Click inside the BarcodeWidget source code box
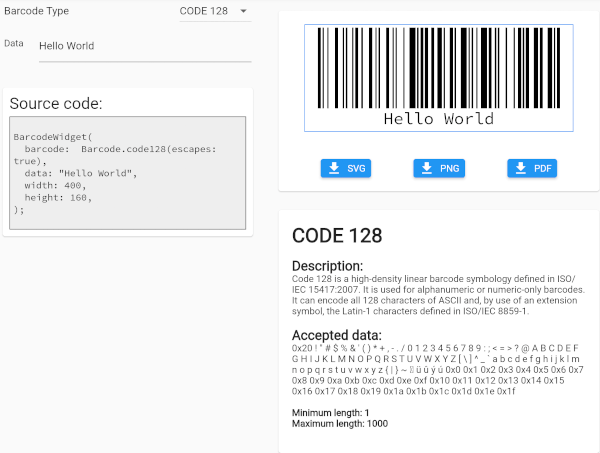The height and width of the screenshot is (453, 600). point(127,173)
